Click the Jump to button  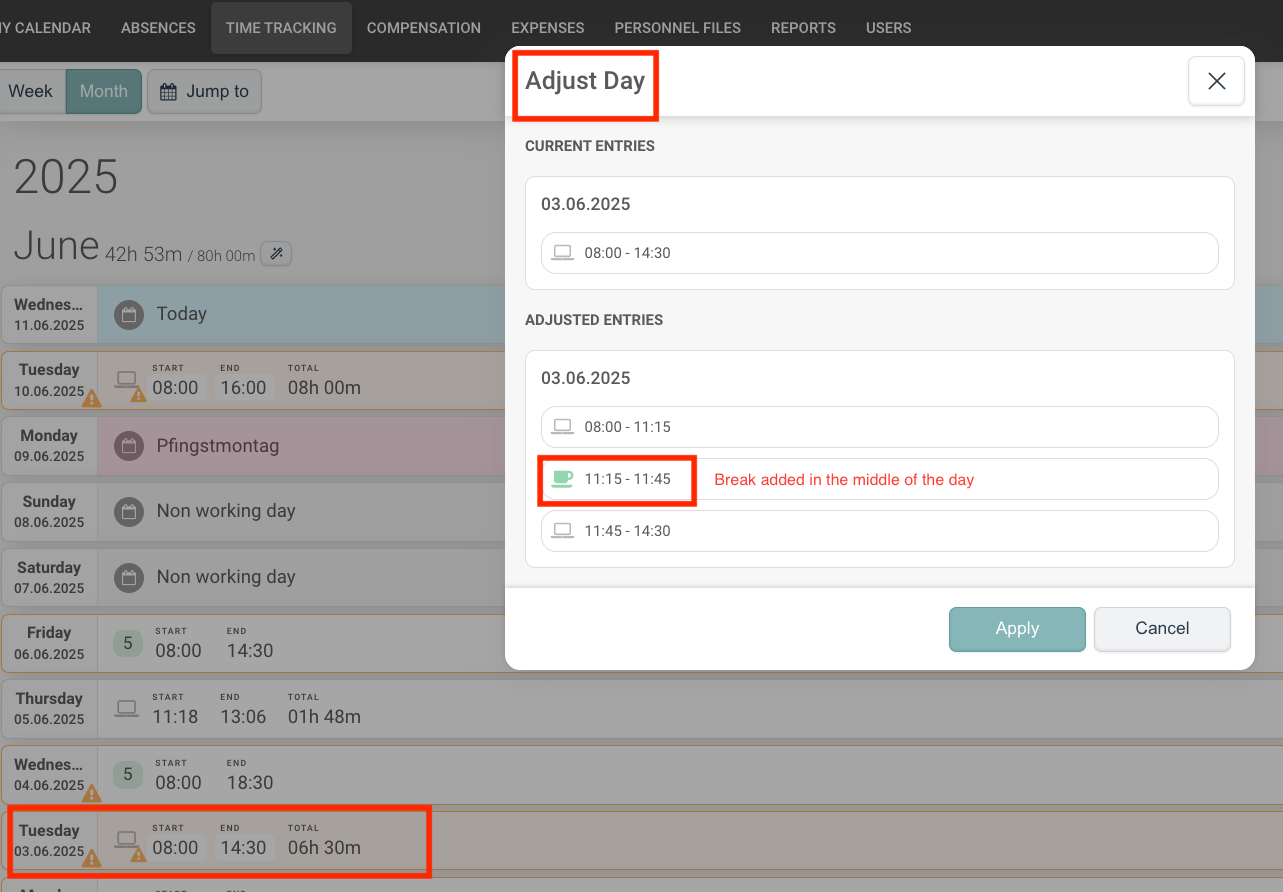click(204, 91)
